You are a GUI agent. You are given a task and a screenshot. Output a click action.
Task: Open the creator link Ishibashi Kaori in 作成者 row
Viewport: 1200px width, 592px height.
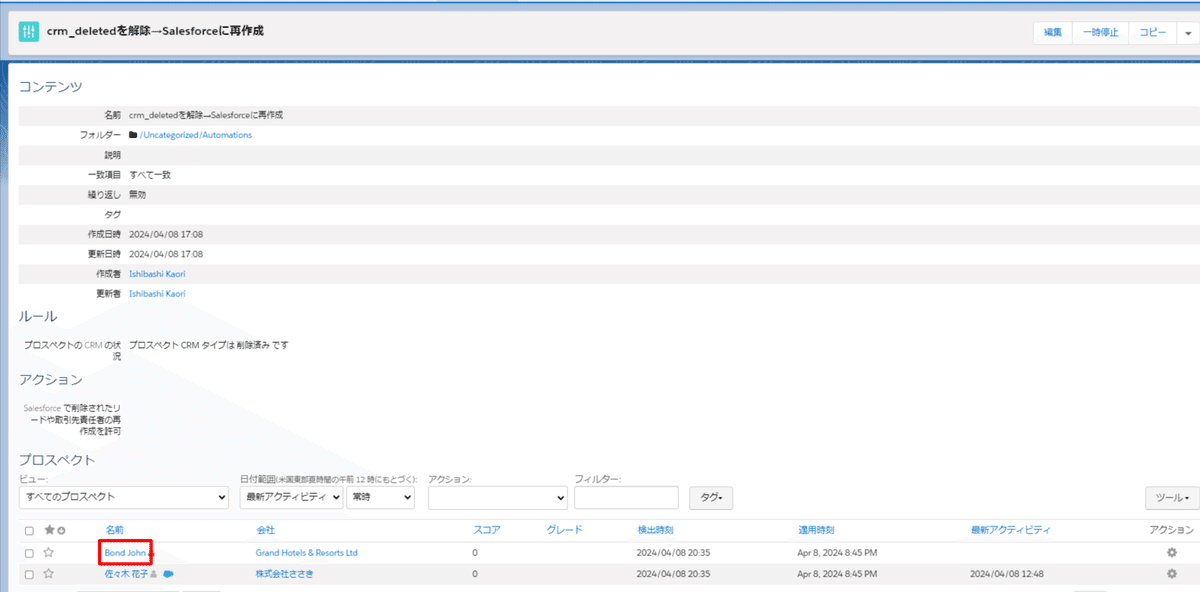[157, 274]
